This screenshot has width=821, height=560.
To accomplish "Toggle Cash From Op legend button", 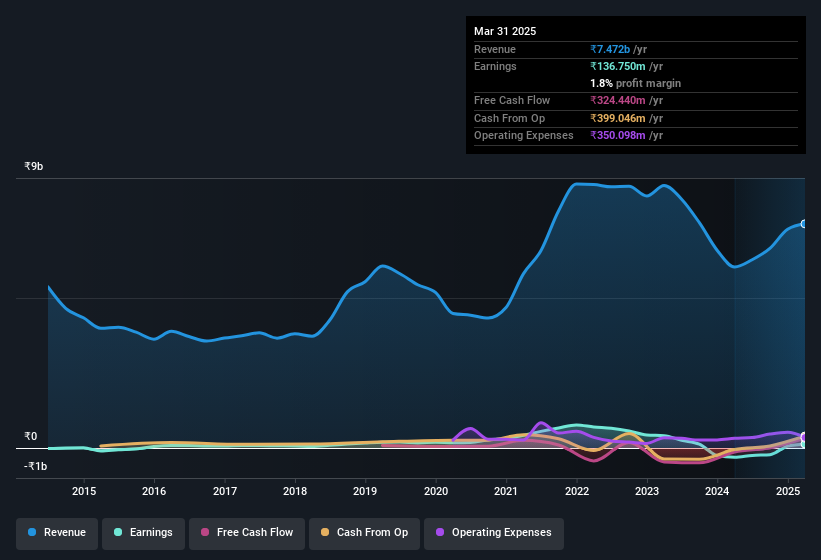I will [364, 533].
